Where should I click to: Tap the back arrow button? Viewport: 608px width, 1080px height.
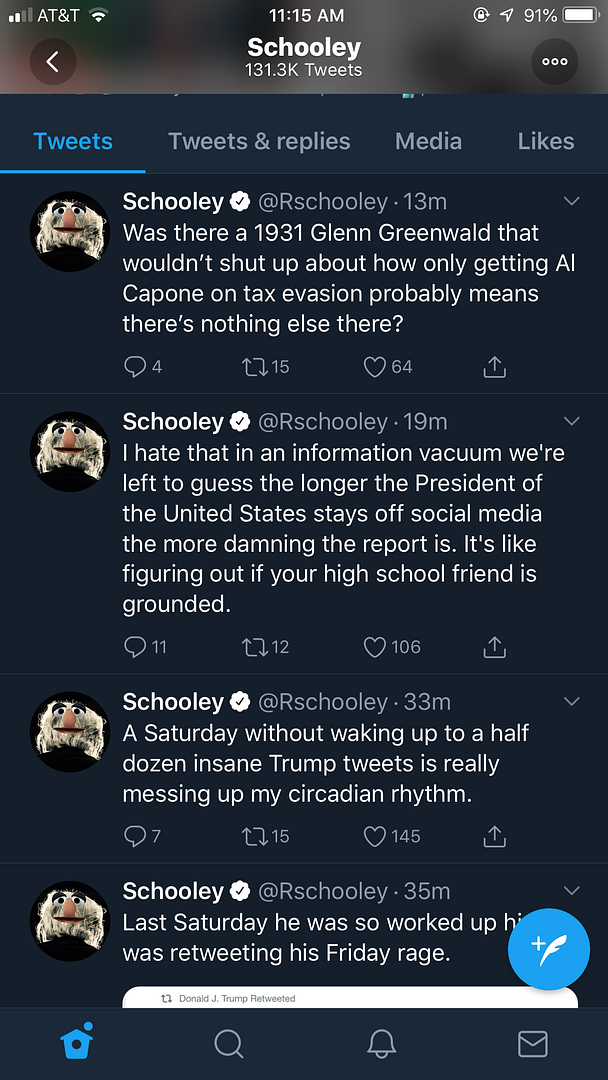[x=53, y=61]
